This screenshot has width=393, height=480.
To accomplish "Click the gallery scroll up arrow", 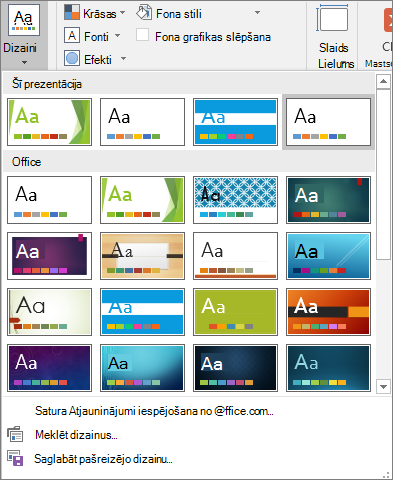I will click(x=383, y=81).
